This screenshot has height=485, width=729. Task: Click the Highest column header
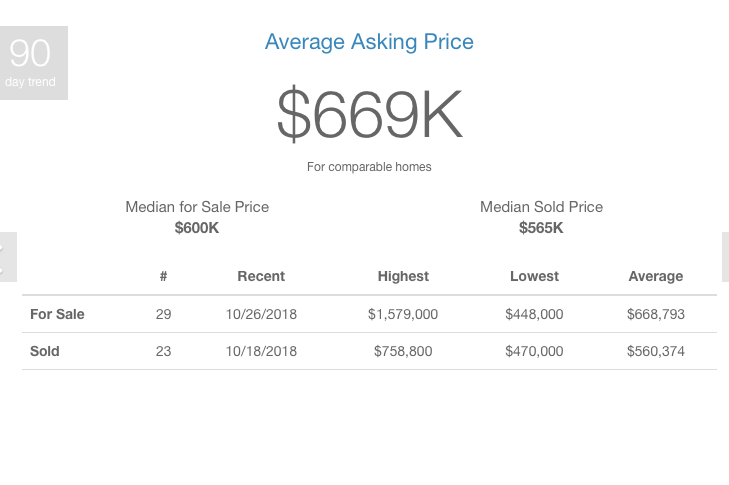pyautogui.click(x=403, y=276)
